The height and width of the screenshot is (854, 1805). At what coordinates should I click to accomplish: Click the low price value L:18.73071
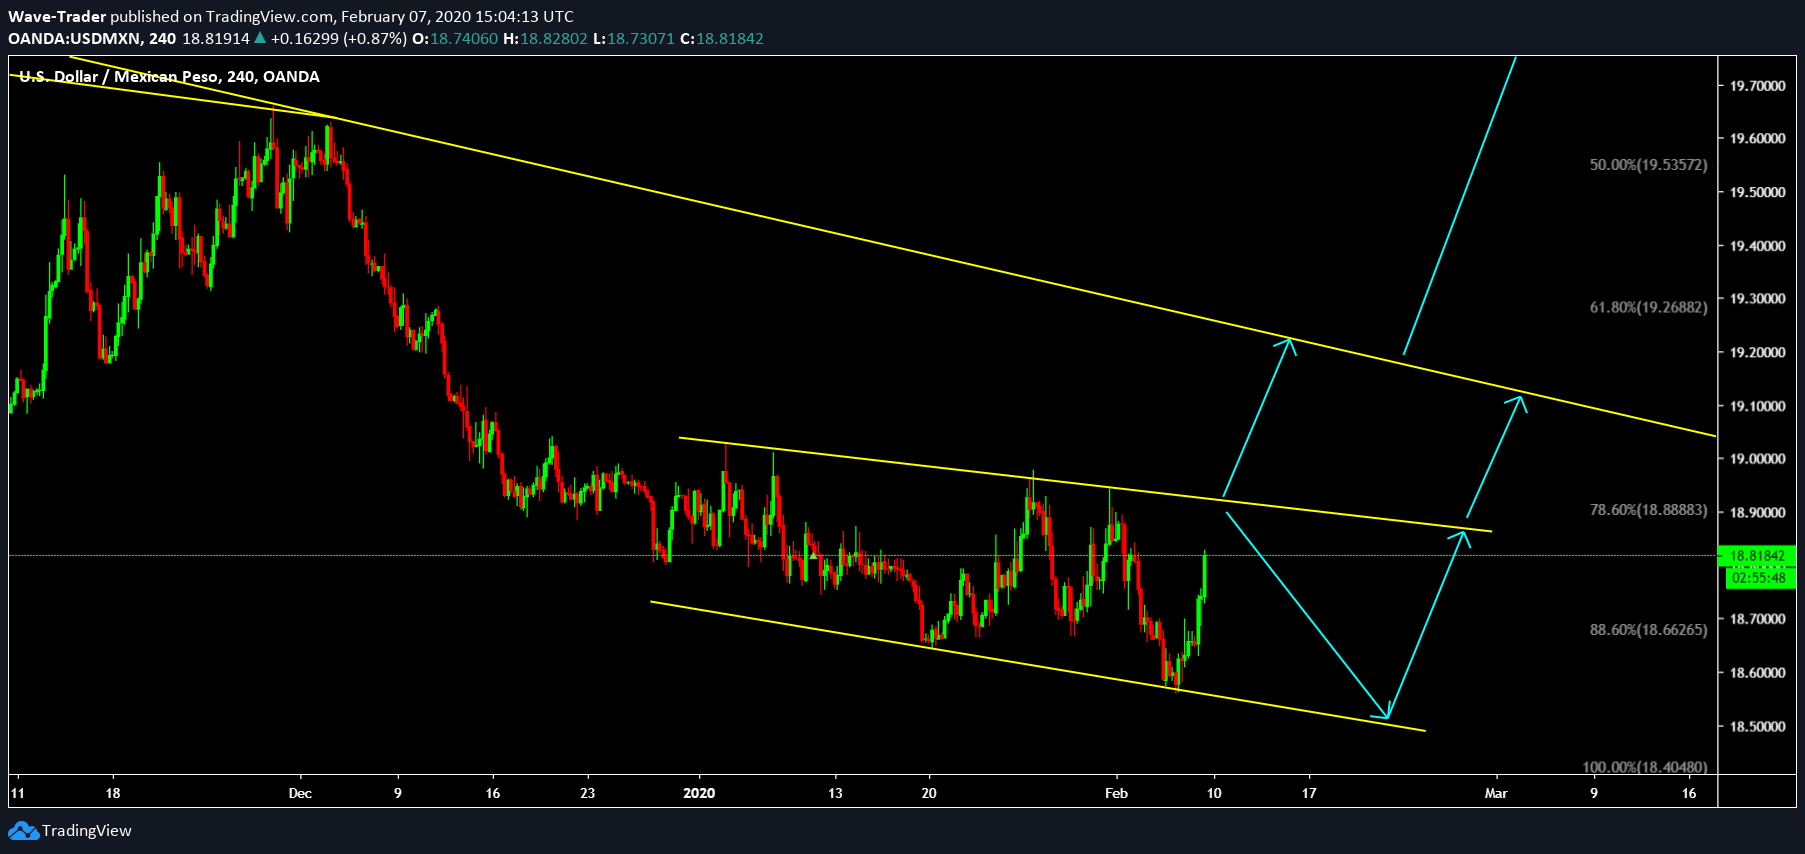pos(634,38)
